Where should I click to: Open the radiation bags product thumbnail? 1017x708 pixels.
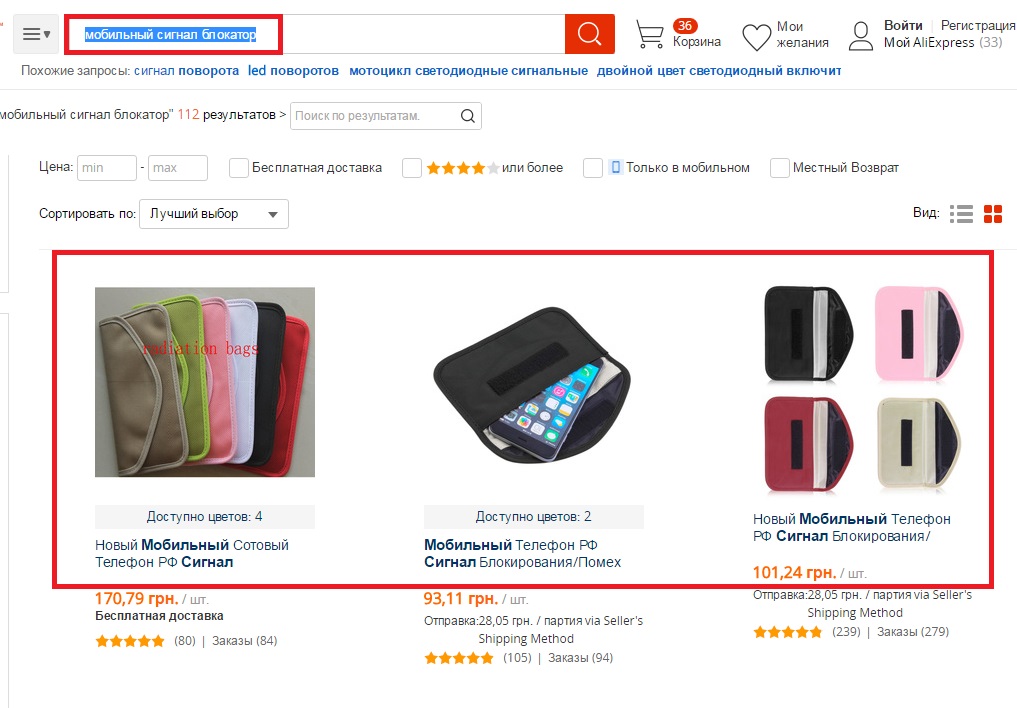[x=205, y=382]
